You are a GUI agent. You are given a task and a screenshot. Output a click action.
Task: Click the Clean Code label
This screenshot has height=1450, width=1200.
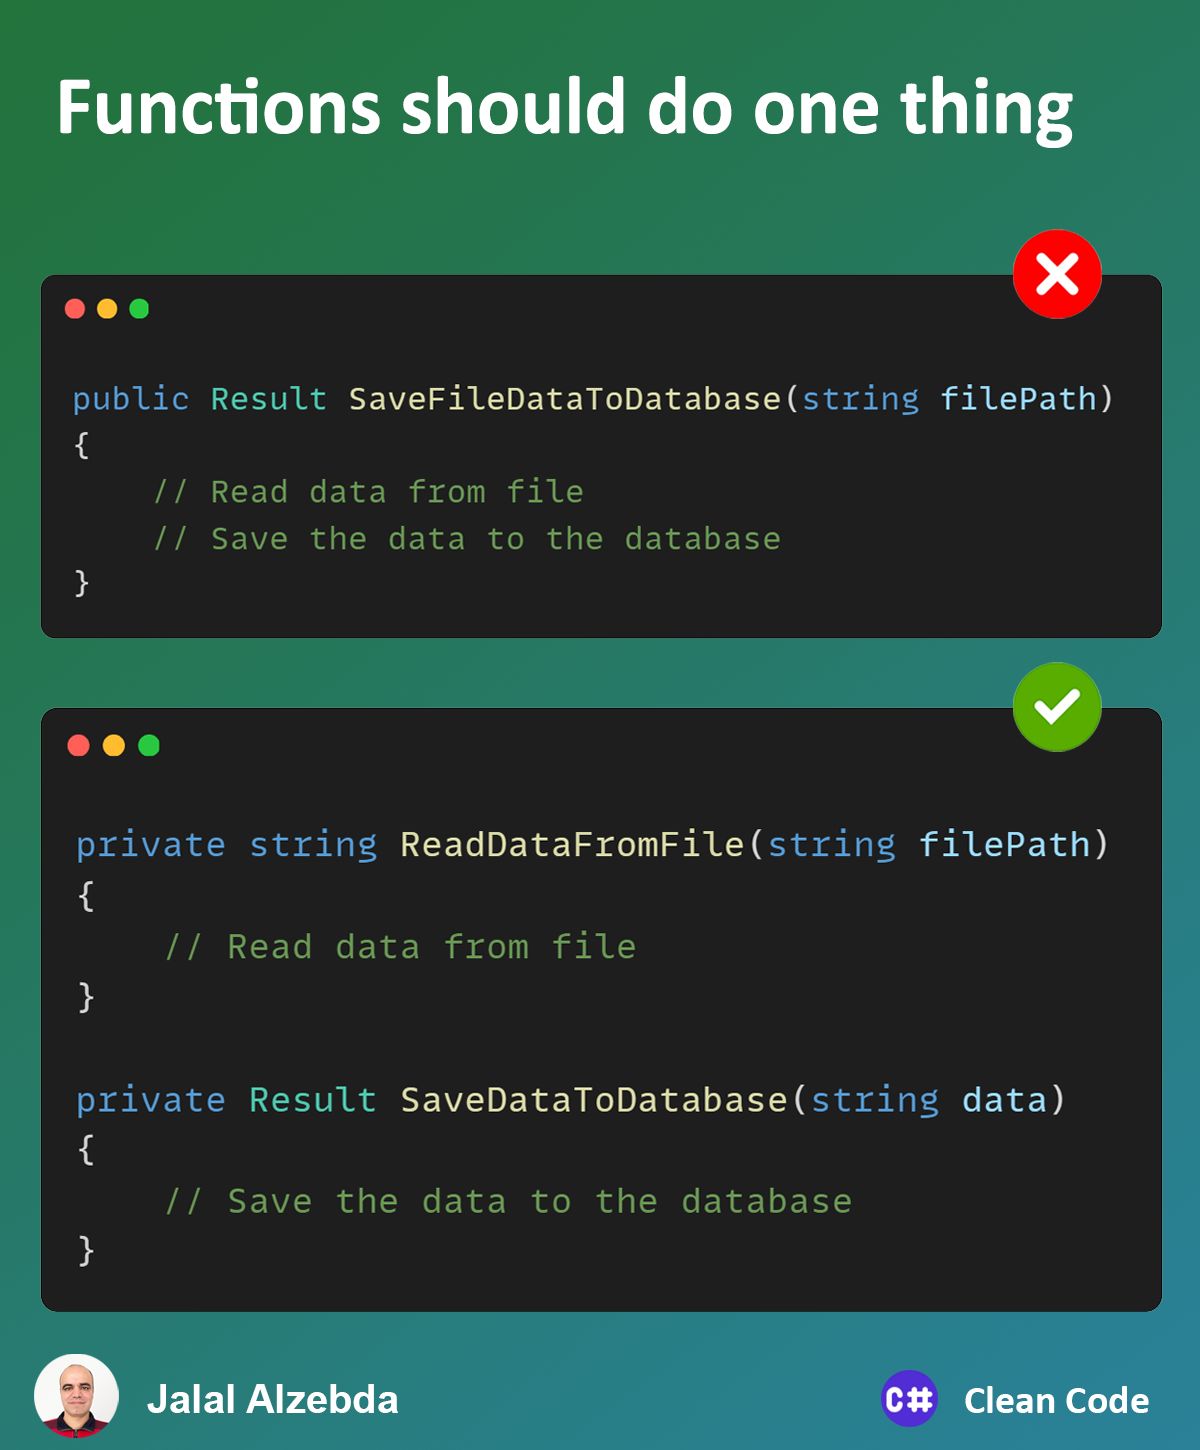(1057, 1400)
